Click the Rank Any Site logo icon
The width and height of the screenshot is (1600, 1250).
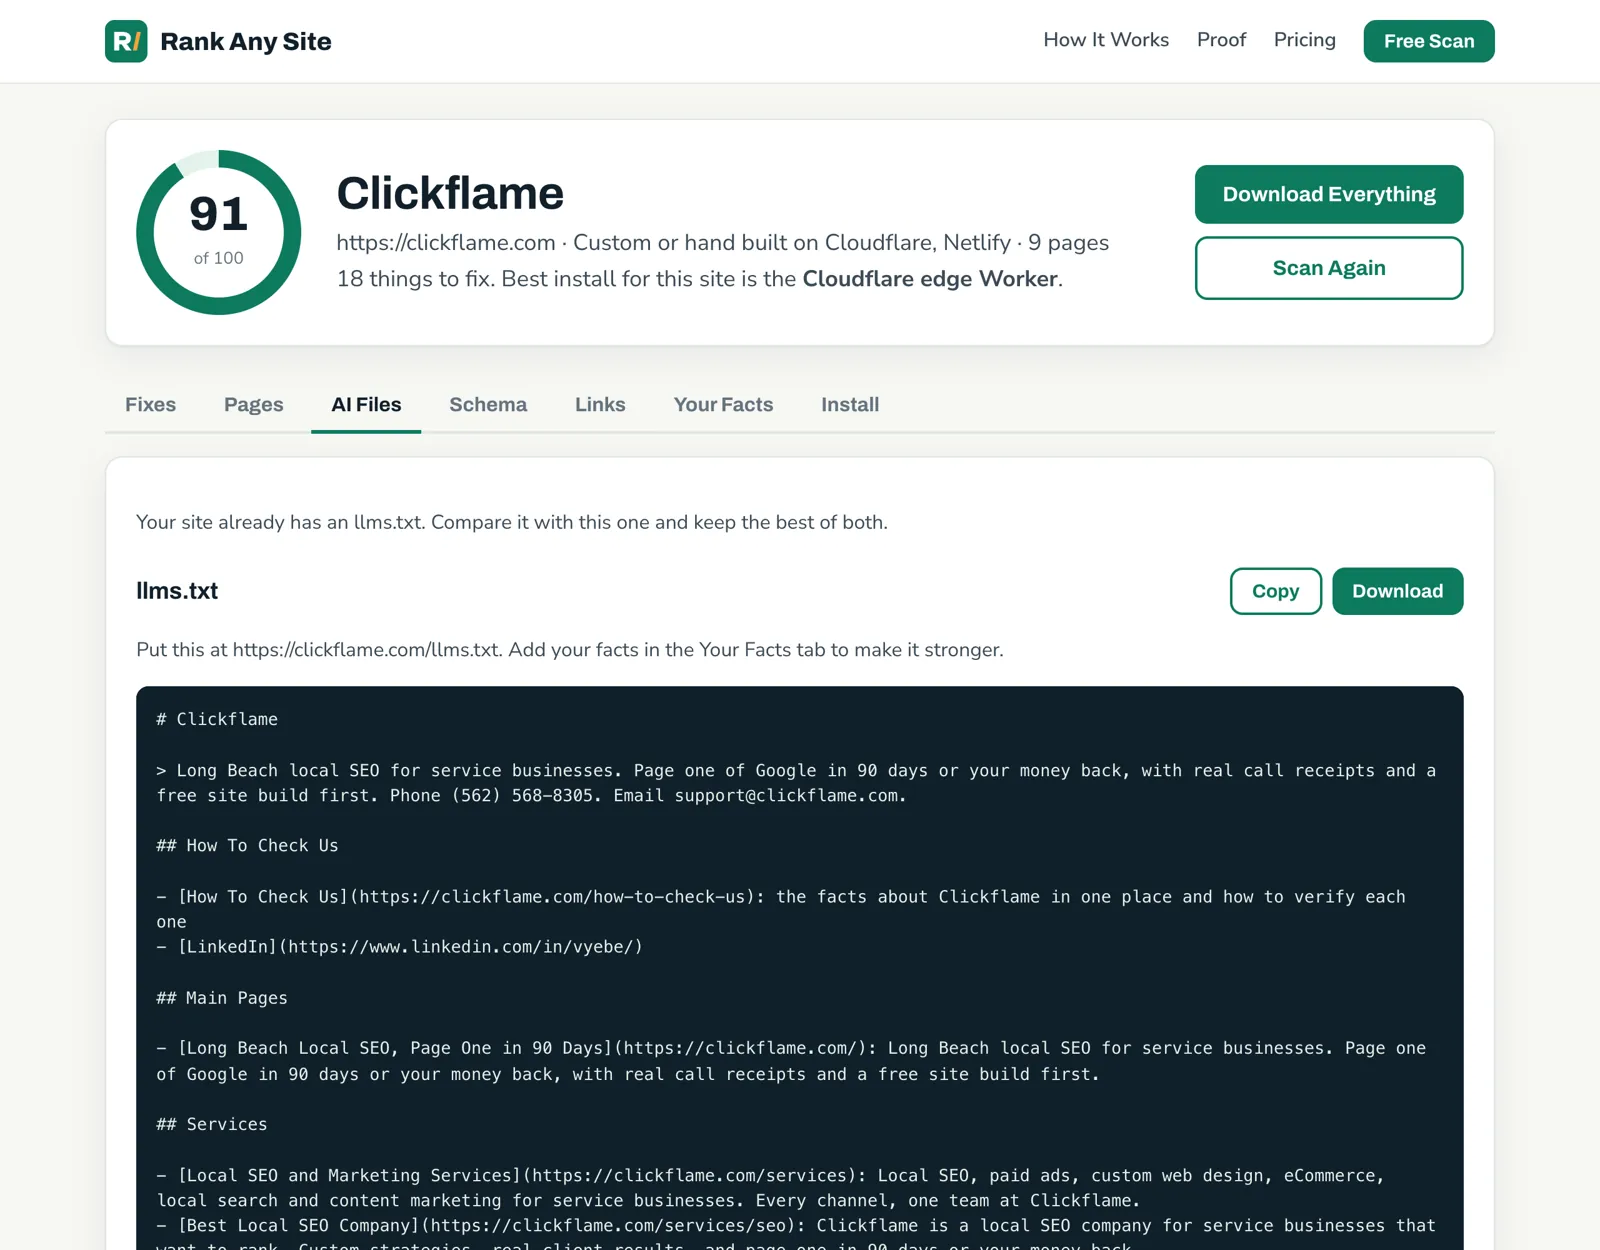click(x=126, y=41)
